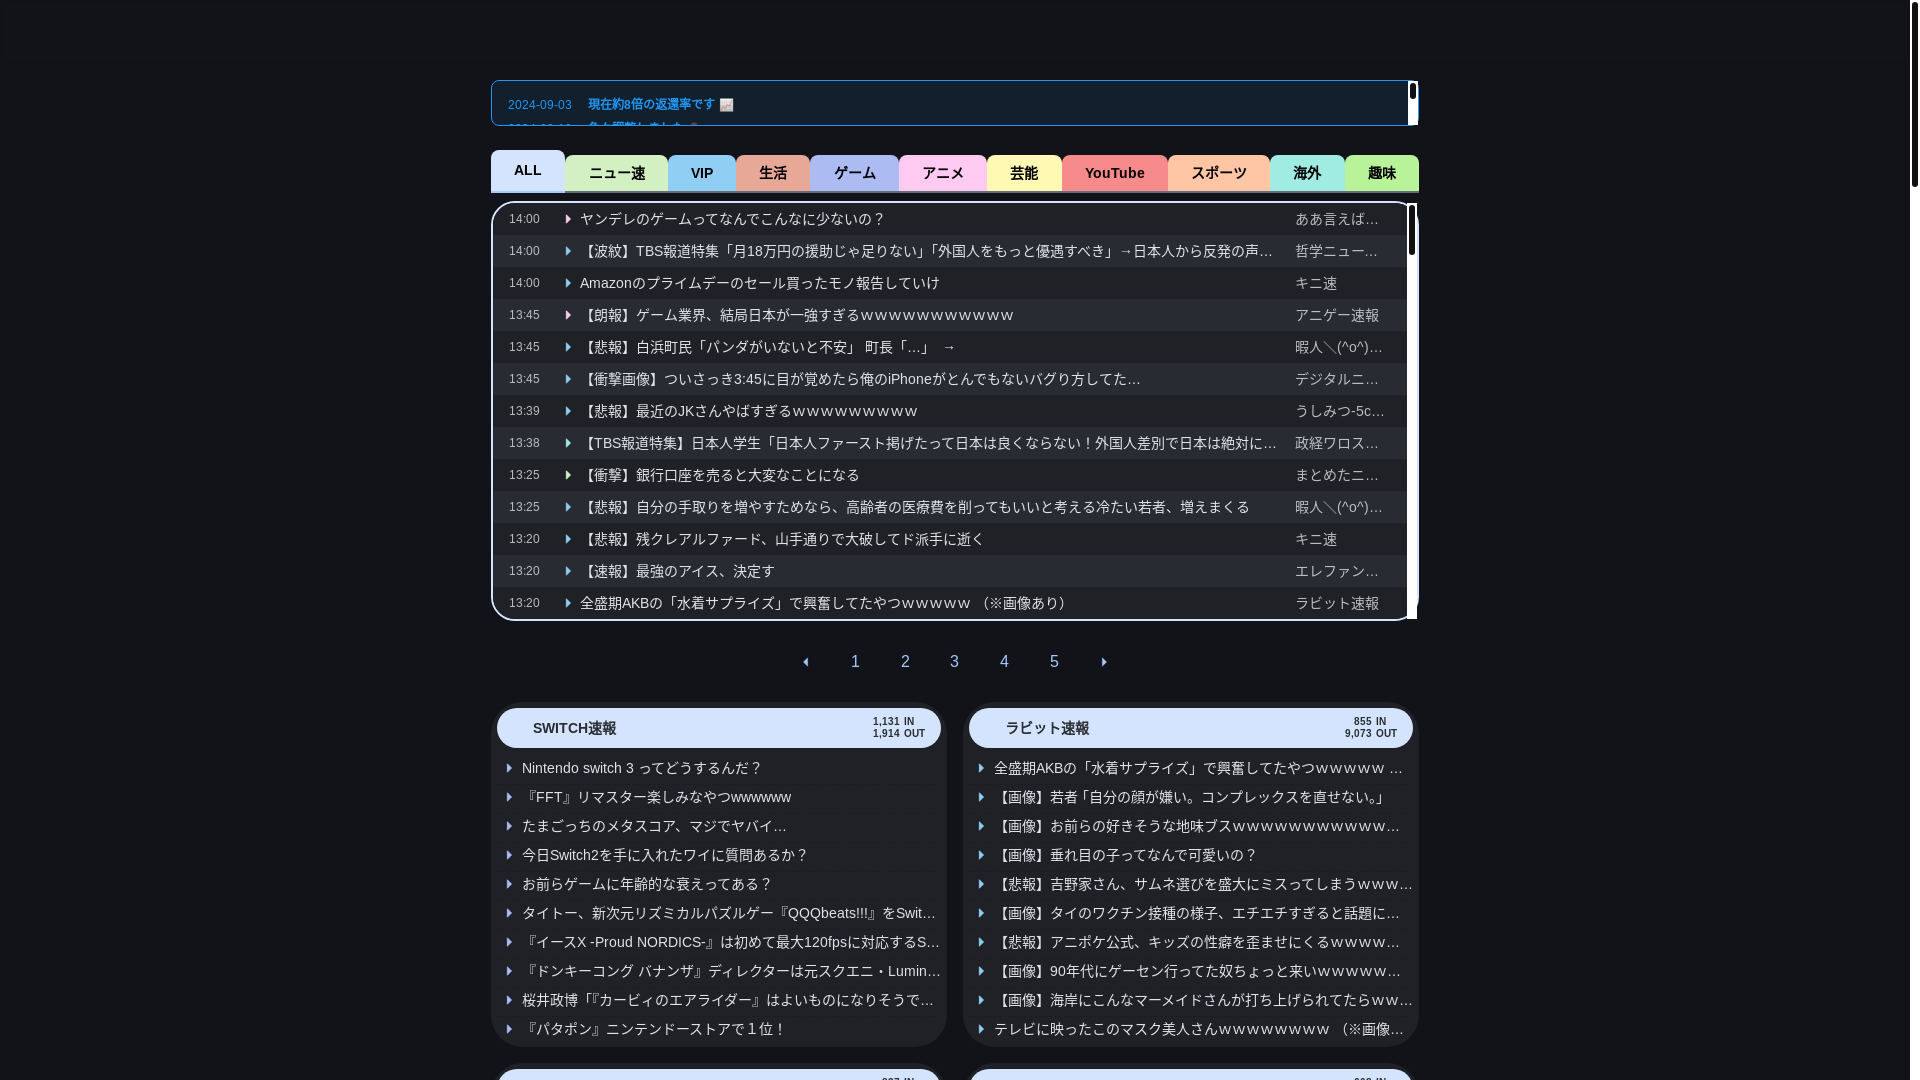Viewport: 1920px width, 1080px height.
Task: Open 最強のアイス、決定す headline
Action: point(677,571)
